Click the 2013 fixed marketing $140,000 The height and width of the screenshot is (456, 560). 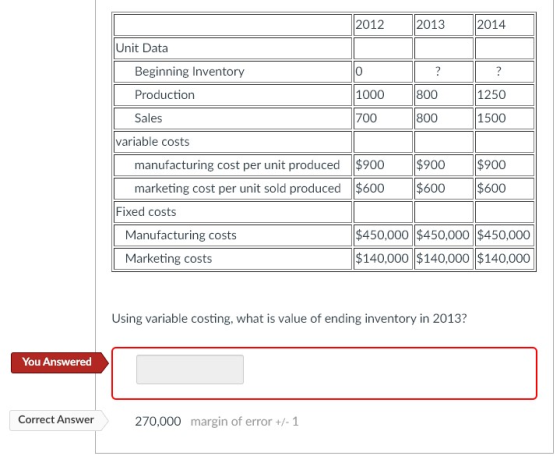click(442, 259)
